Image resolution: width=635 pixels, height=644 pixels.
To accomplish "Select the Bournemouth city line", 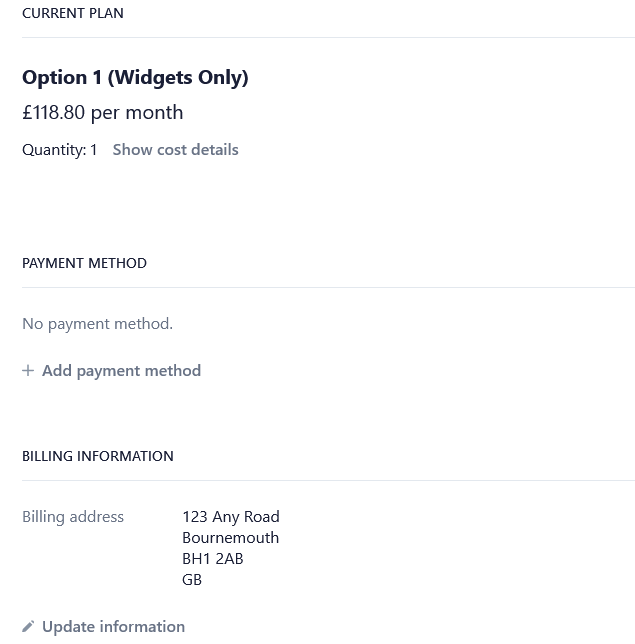I will click(x=230, y=537).
